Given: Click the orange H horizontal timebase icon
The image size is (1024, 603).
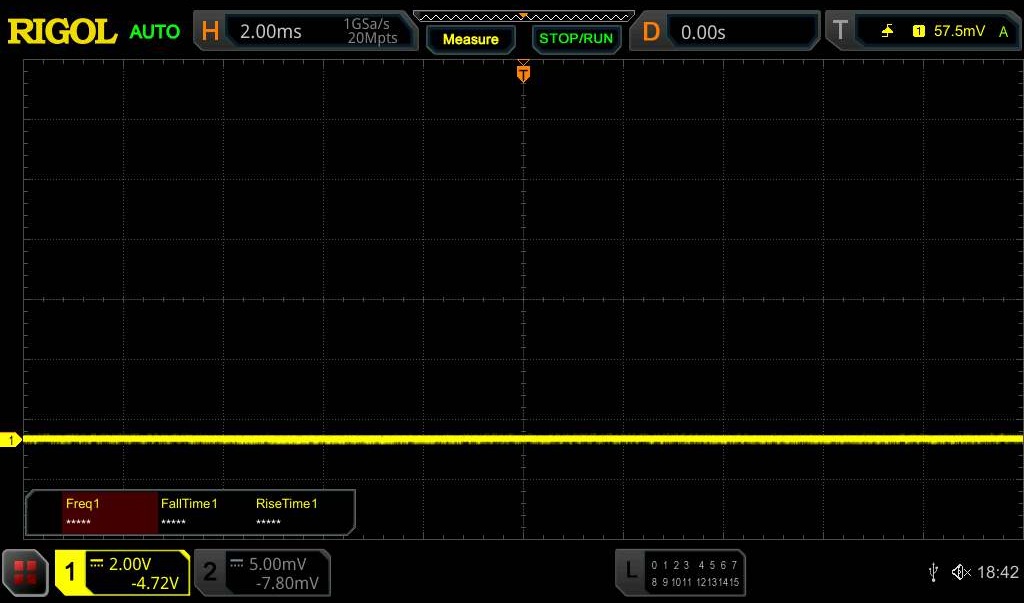Looking at the screenshot, I should [210, 32].
